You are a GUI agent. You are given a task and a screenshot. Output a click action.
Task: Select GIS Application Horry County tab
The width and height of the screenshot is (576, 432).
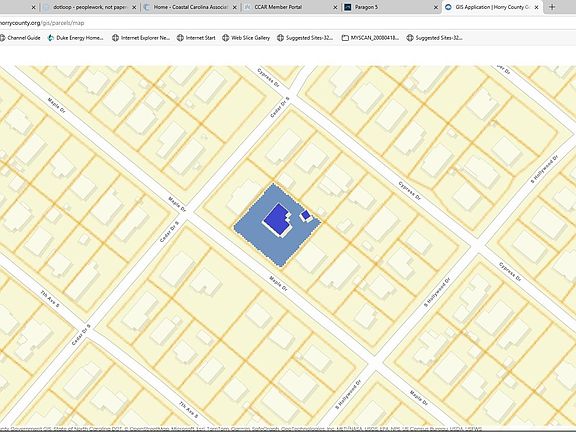tap(491, 7)
